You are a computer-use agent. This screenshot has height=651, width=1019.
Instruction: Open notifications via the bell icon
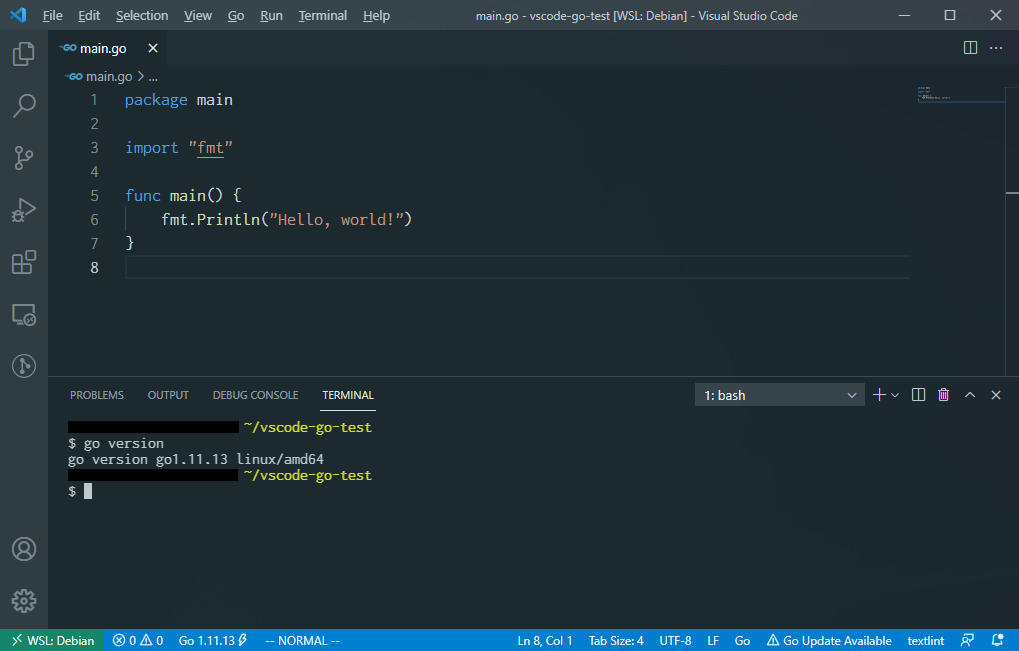pyautogui.click(x=995, y=640)
